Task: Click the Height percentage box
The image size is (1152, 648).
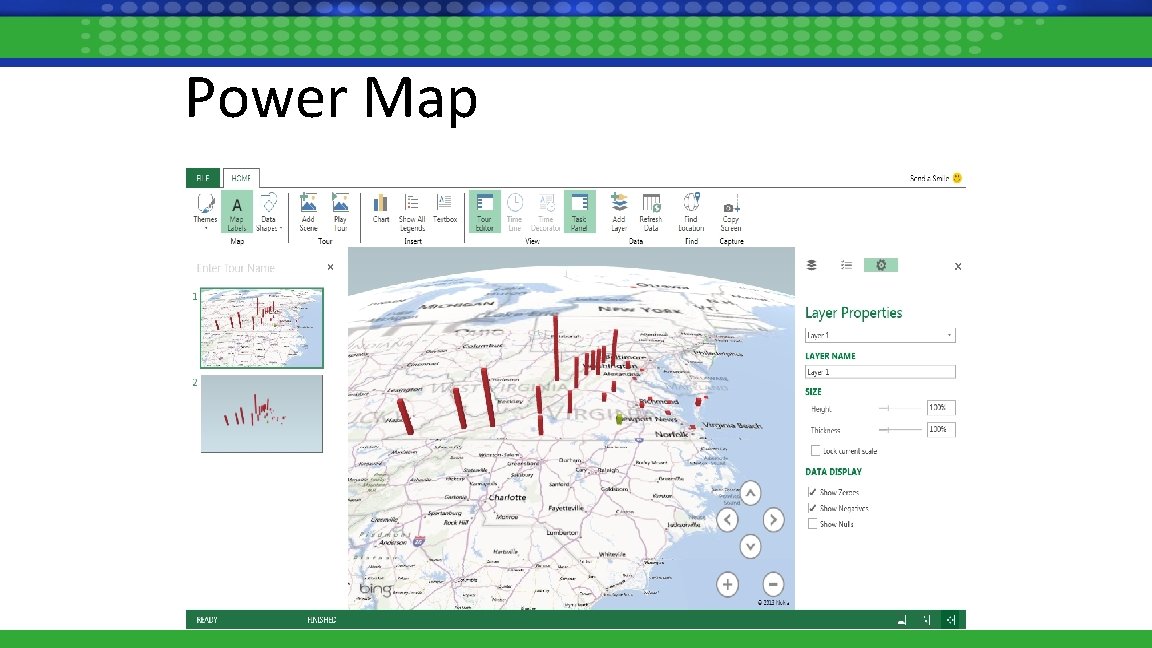Action: [940, 408]
